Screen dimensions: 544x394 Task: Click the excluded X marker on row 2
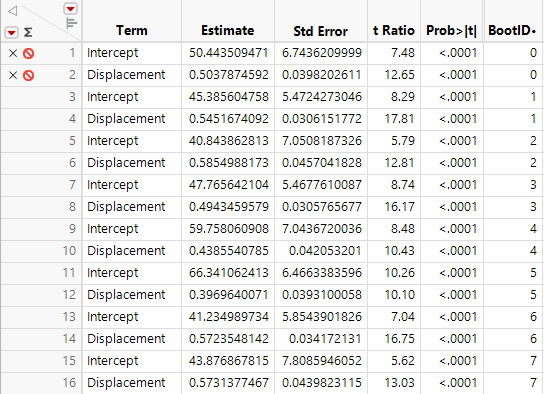(13, 75)
